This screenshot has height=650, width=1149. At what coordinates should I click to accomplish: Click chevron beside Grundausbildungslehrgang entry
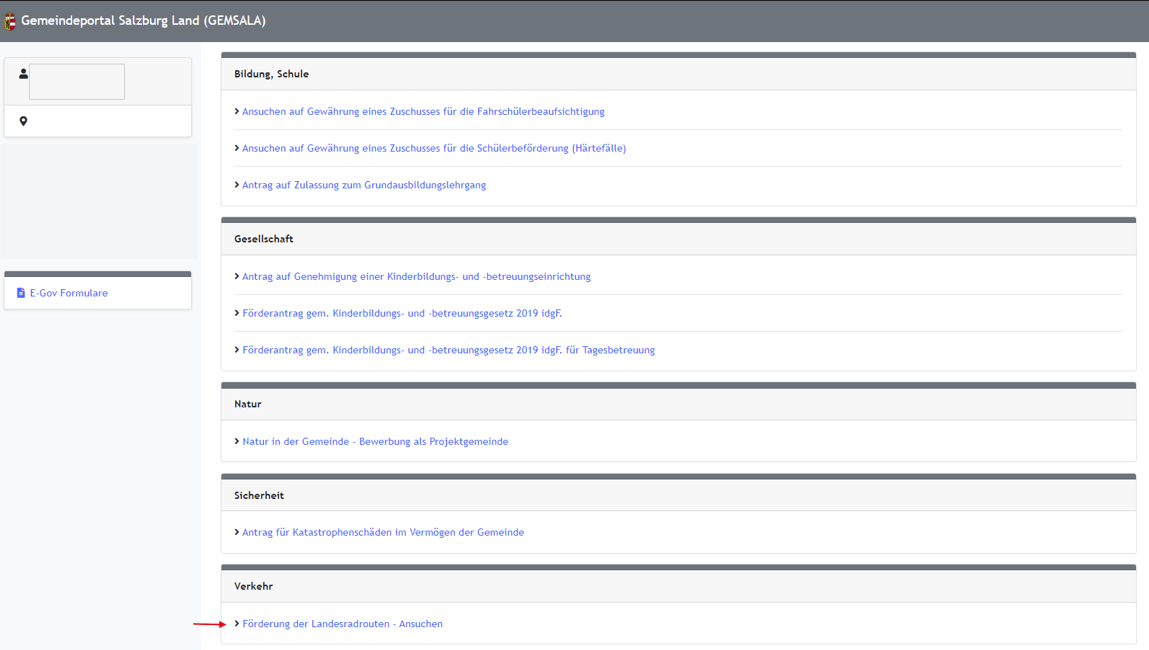tap(237, 185)
